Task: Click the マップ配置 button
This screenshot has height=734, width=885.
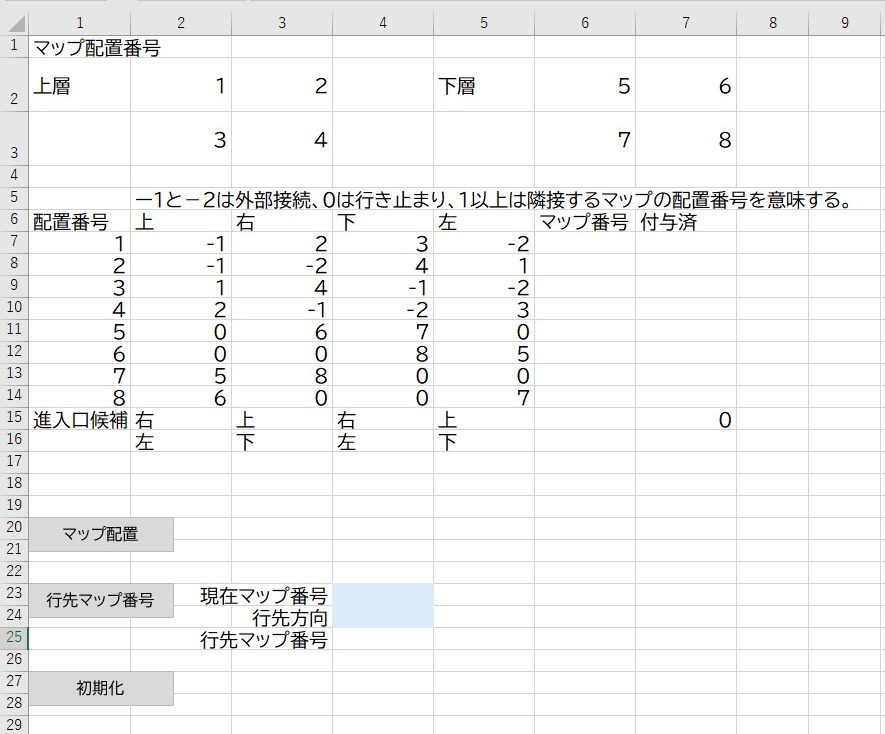Action: tap(101, 534)
